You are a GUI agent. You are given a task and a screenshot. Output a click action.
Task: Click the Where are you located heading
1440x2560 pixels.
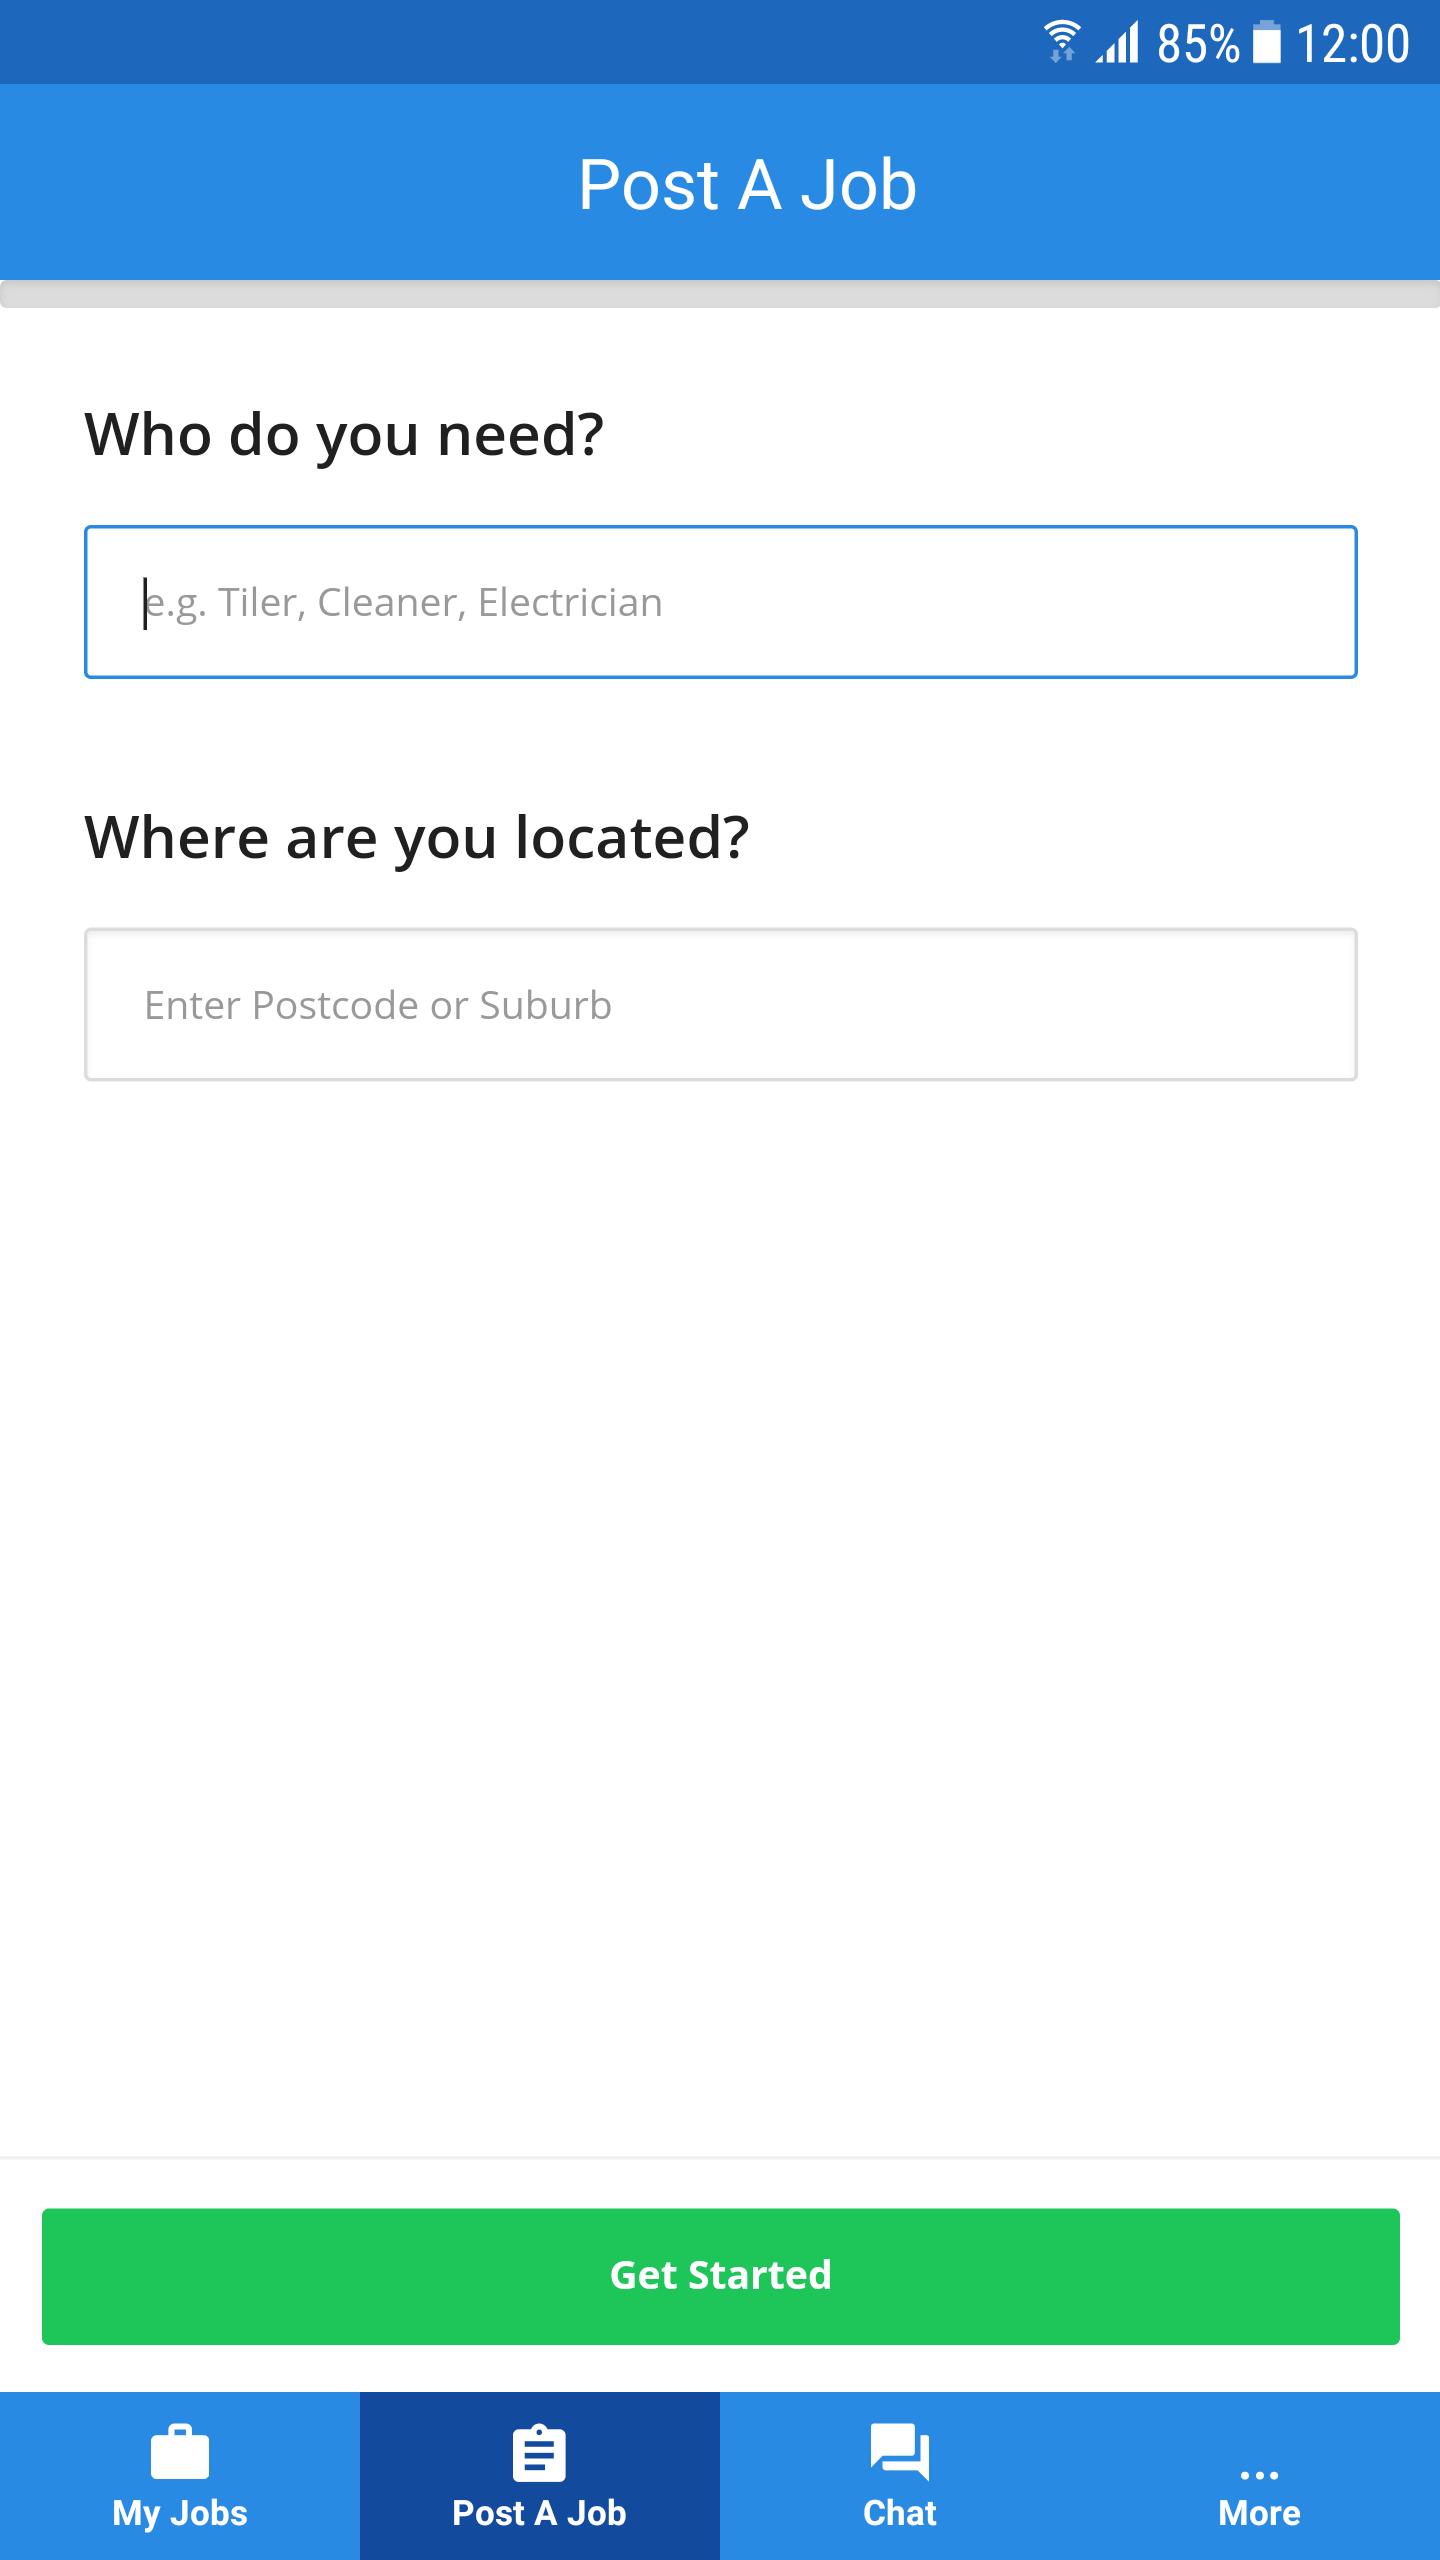(x=418, y=837)
